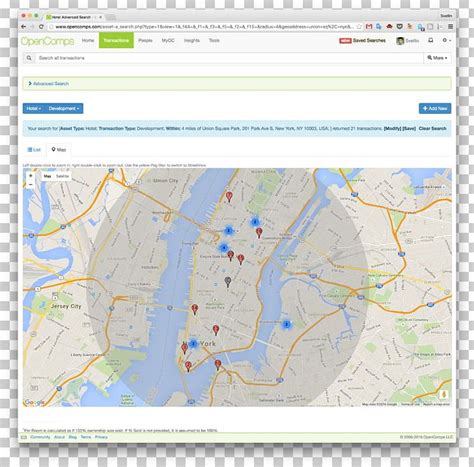Open the Gmail extension icon
The height and width of the screenshot is (467, 474).
pos(369,26)
